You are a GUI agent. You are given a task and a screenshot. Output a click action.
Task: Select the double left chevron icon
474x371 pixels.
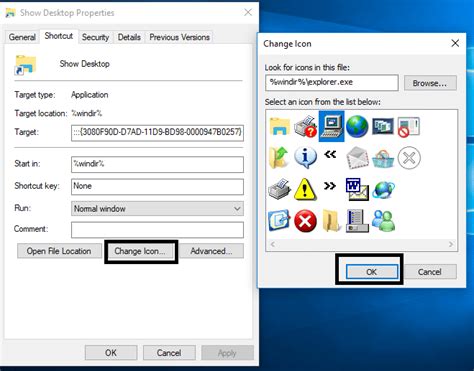330,154
